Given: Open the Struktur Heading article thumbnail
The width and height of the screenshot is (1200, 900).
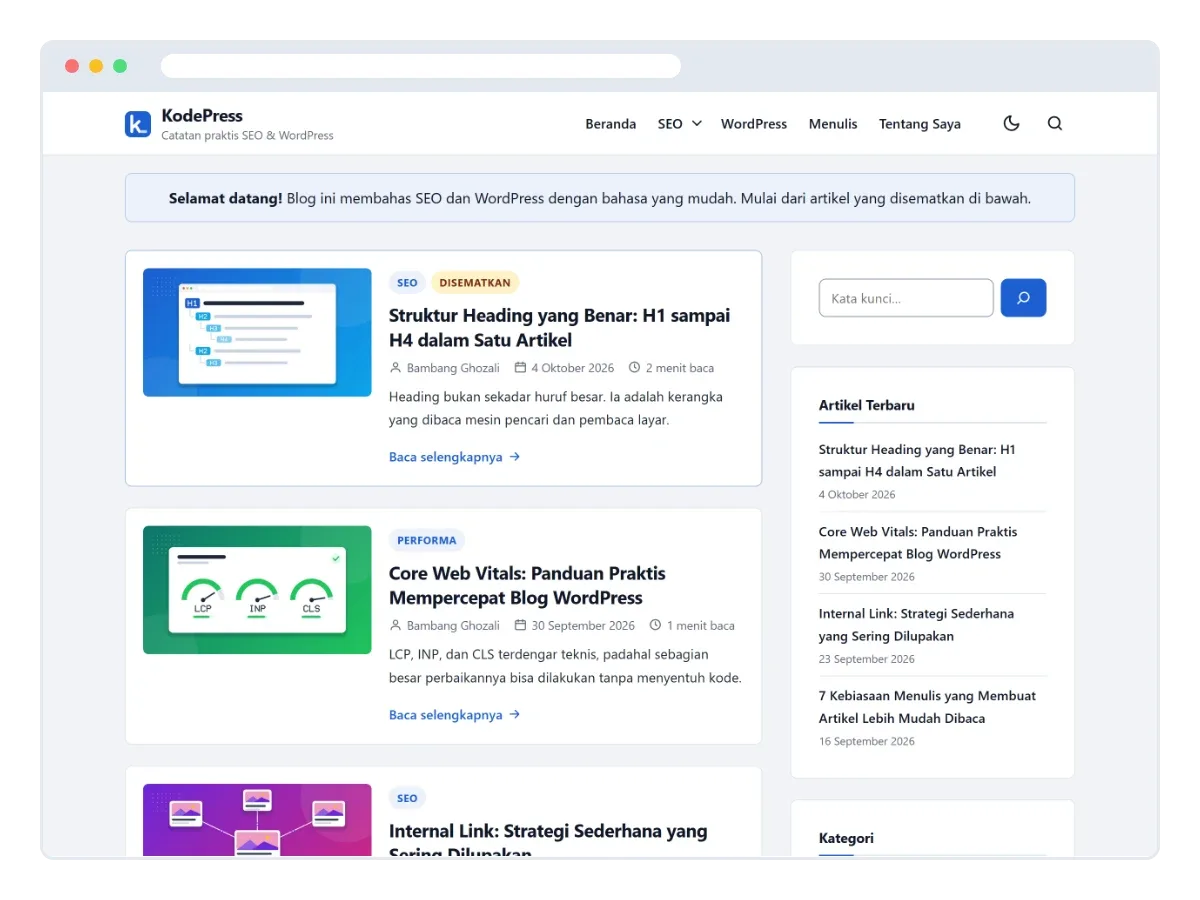Looking at the screenshot, I should [257, 332].
